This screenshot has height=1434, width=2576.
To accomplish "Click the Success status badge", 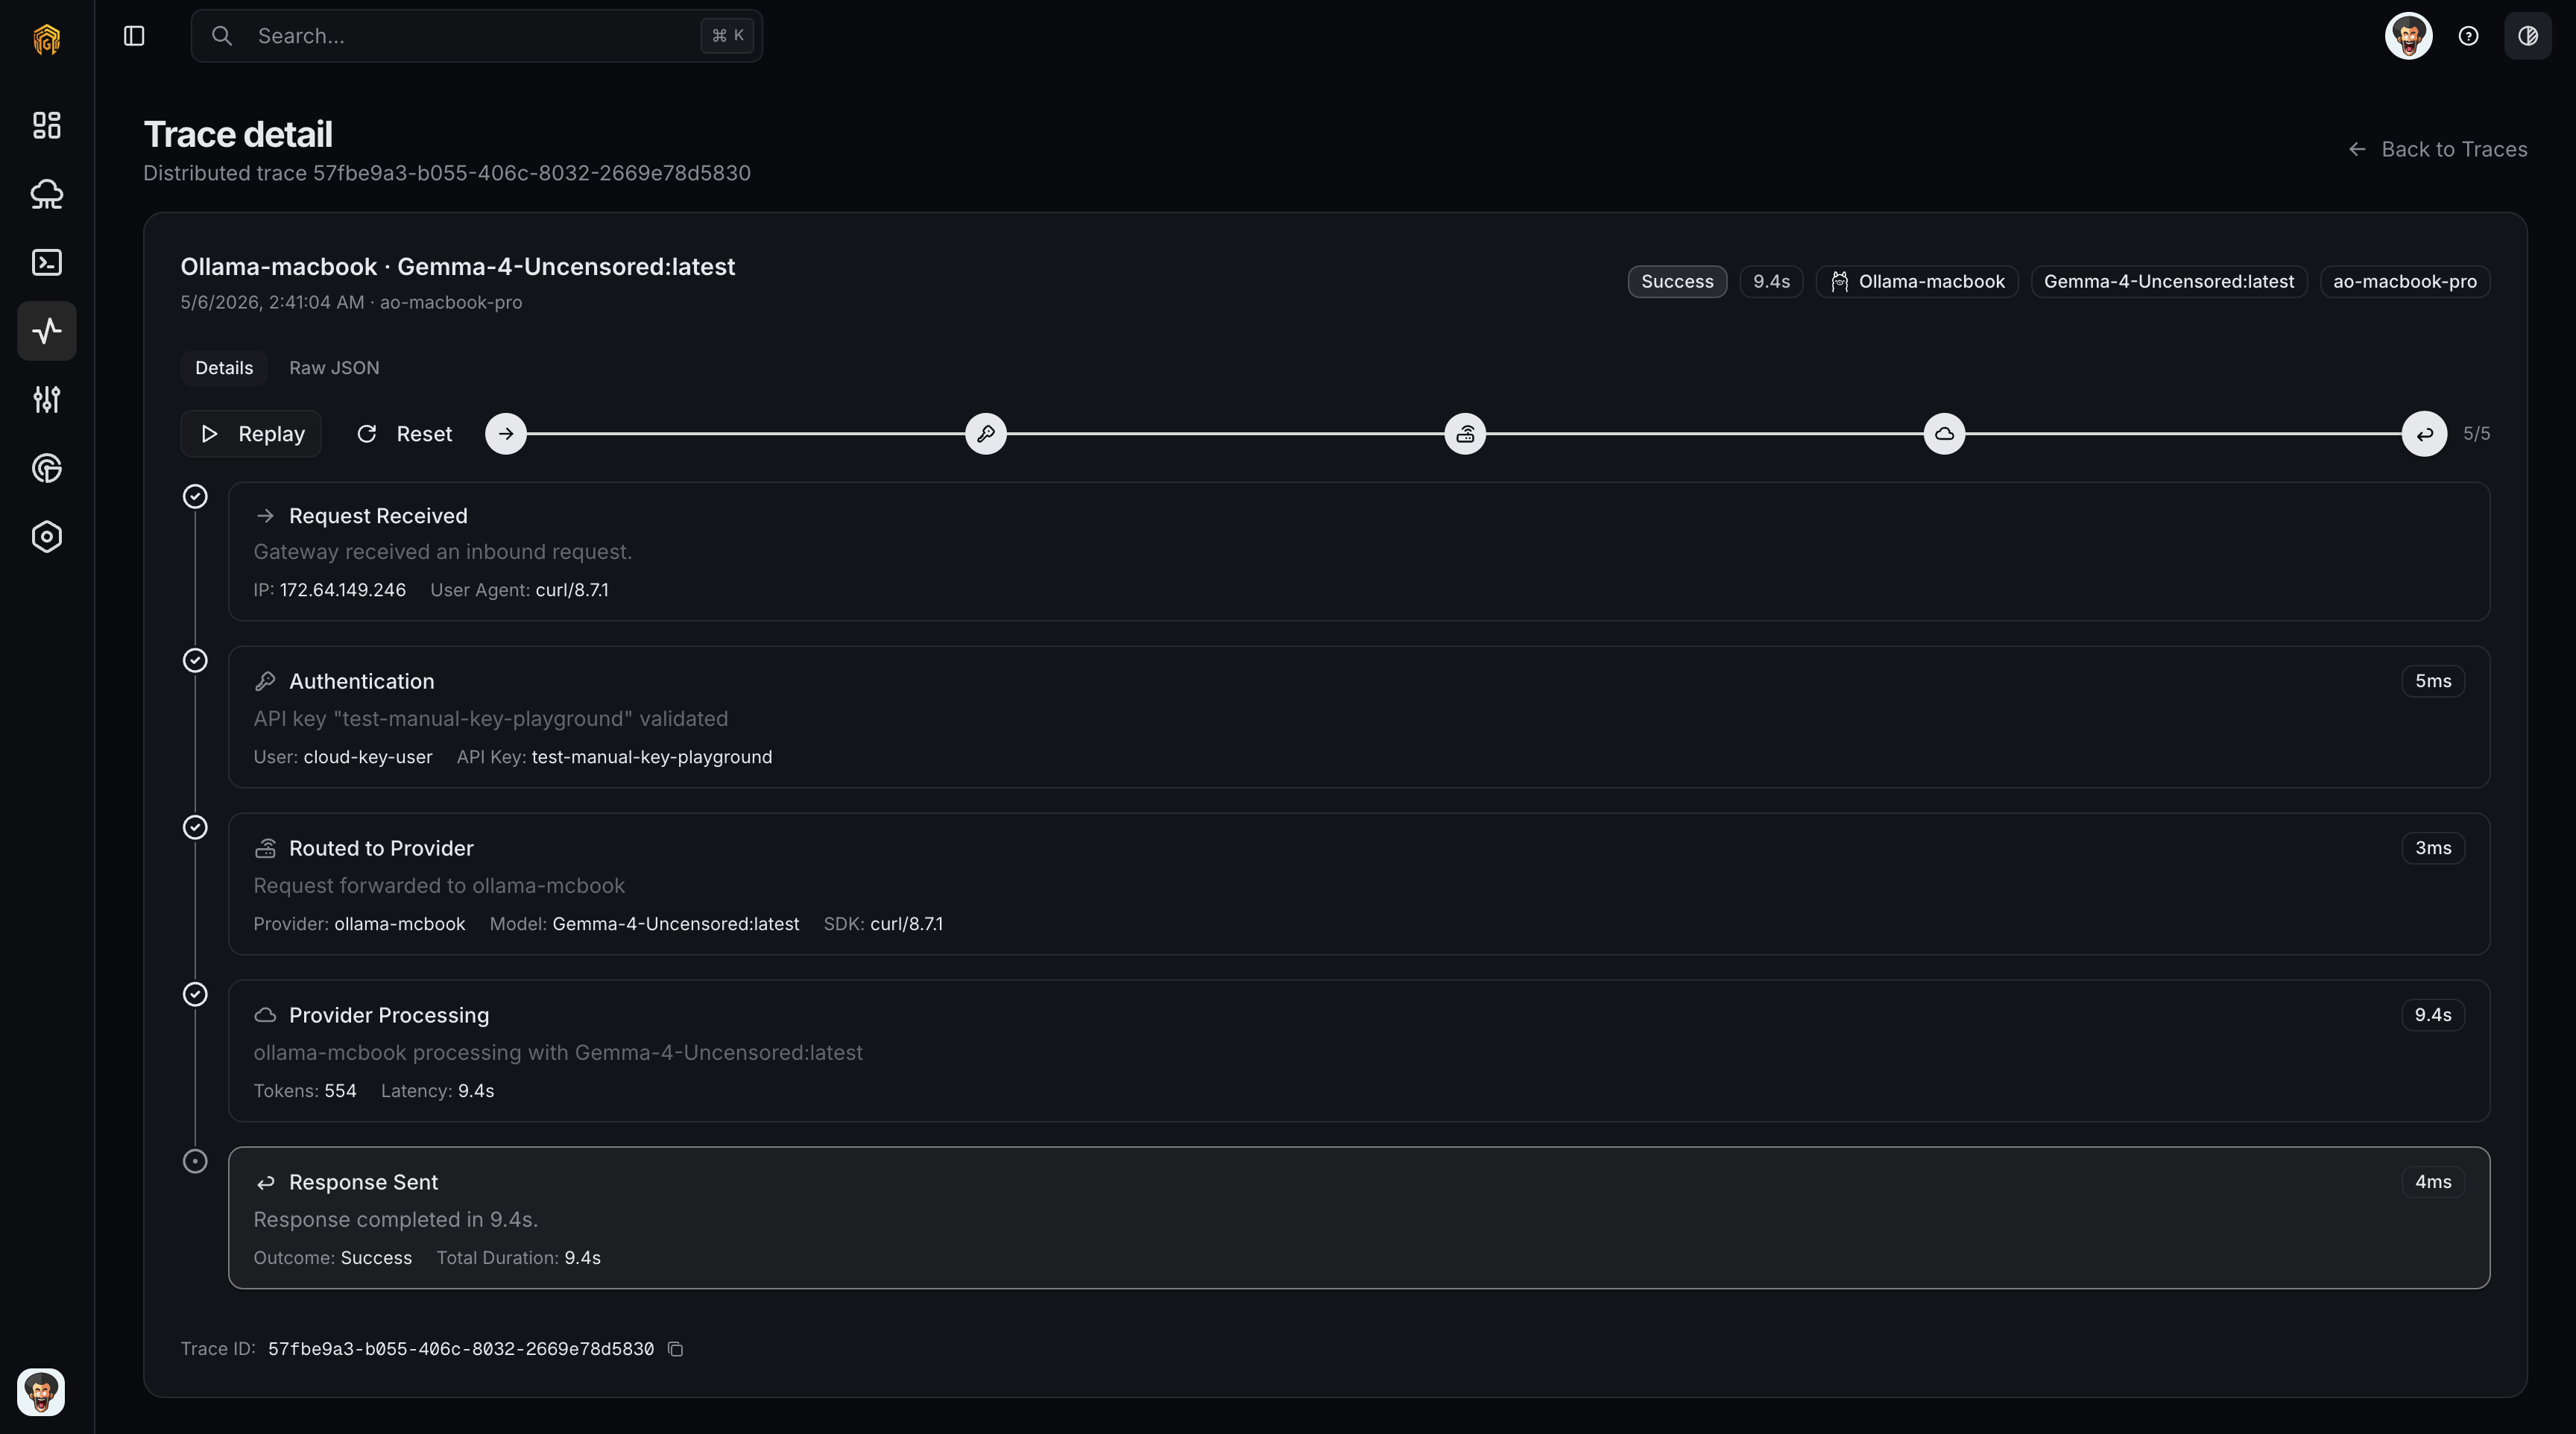I will [1677, 282].
